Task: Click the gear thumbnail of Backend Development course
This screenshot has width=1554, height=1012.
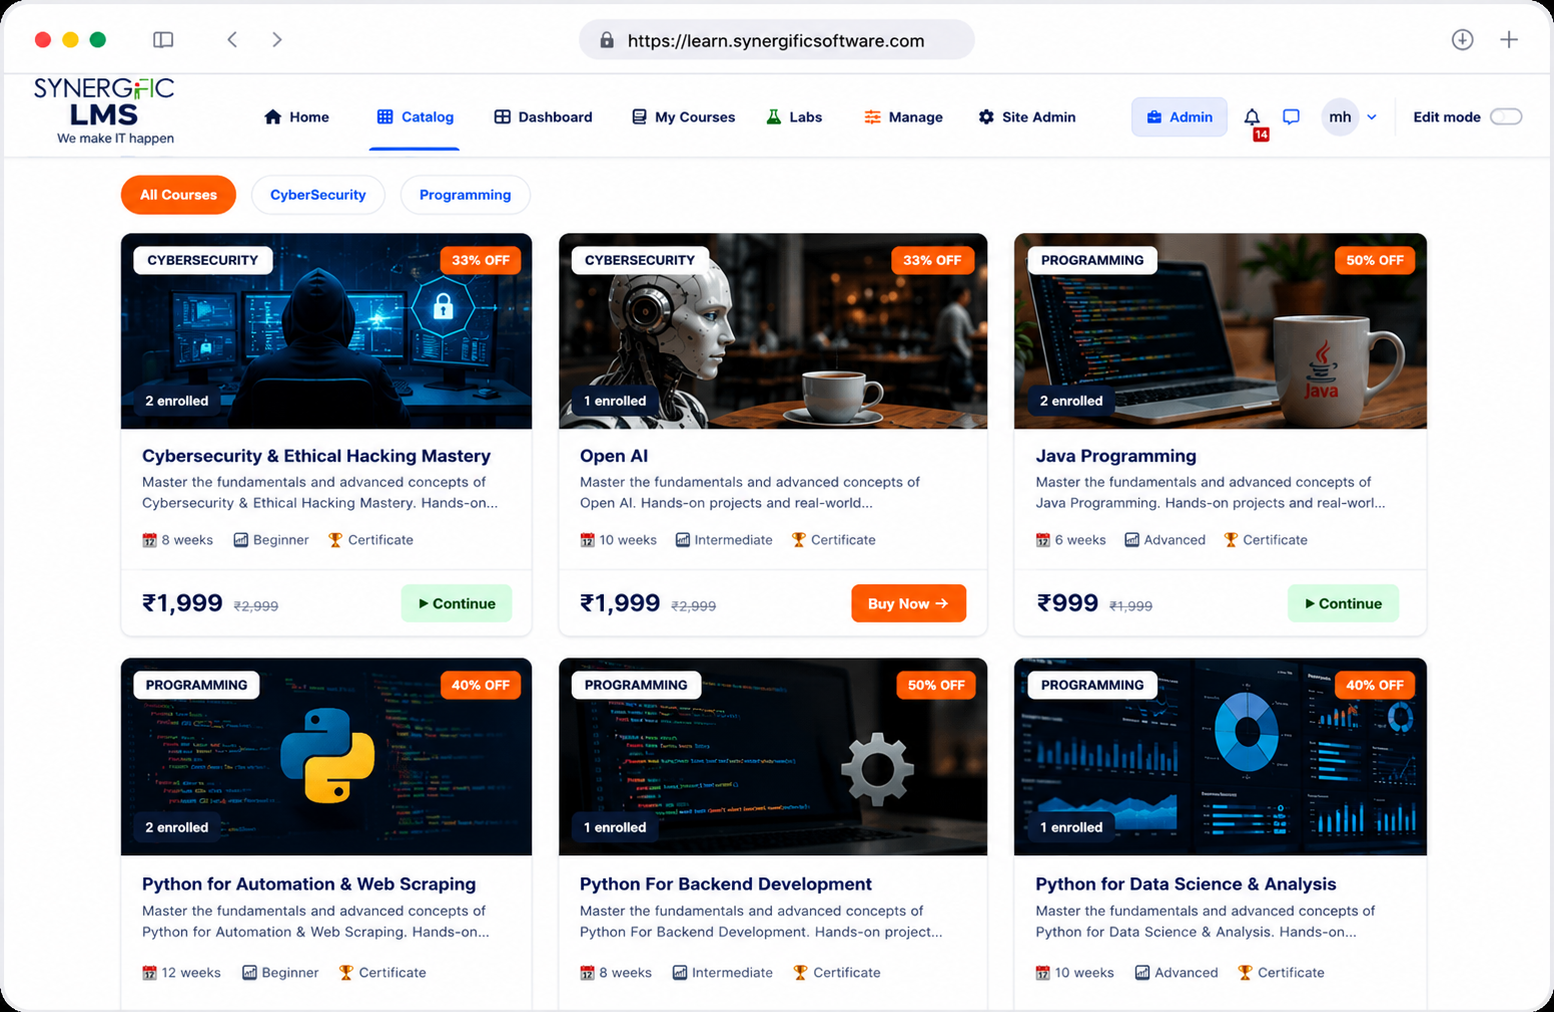Action: tap(773, 757)
